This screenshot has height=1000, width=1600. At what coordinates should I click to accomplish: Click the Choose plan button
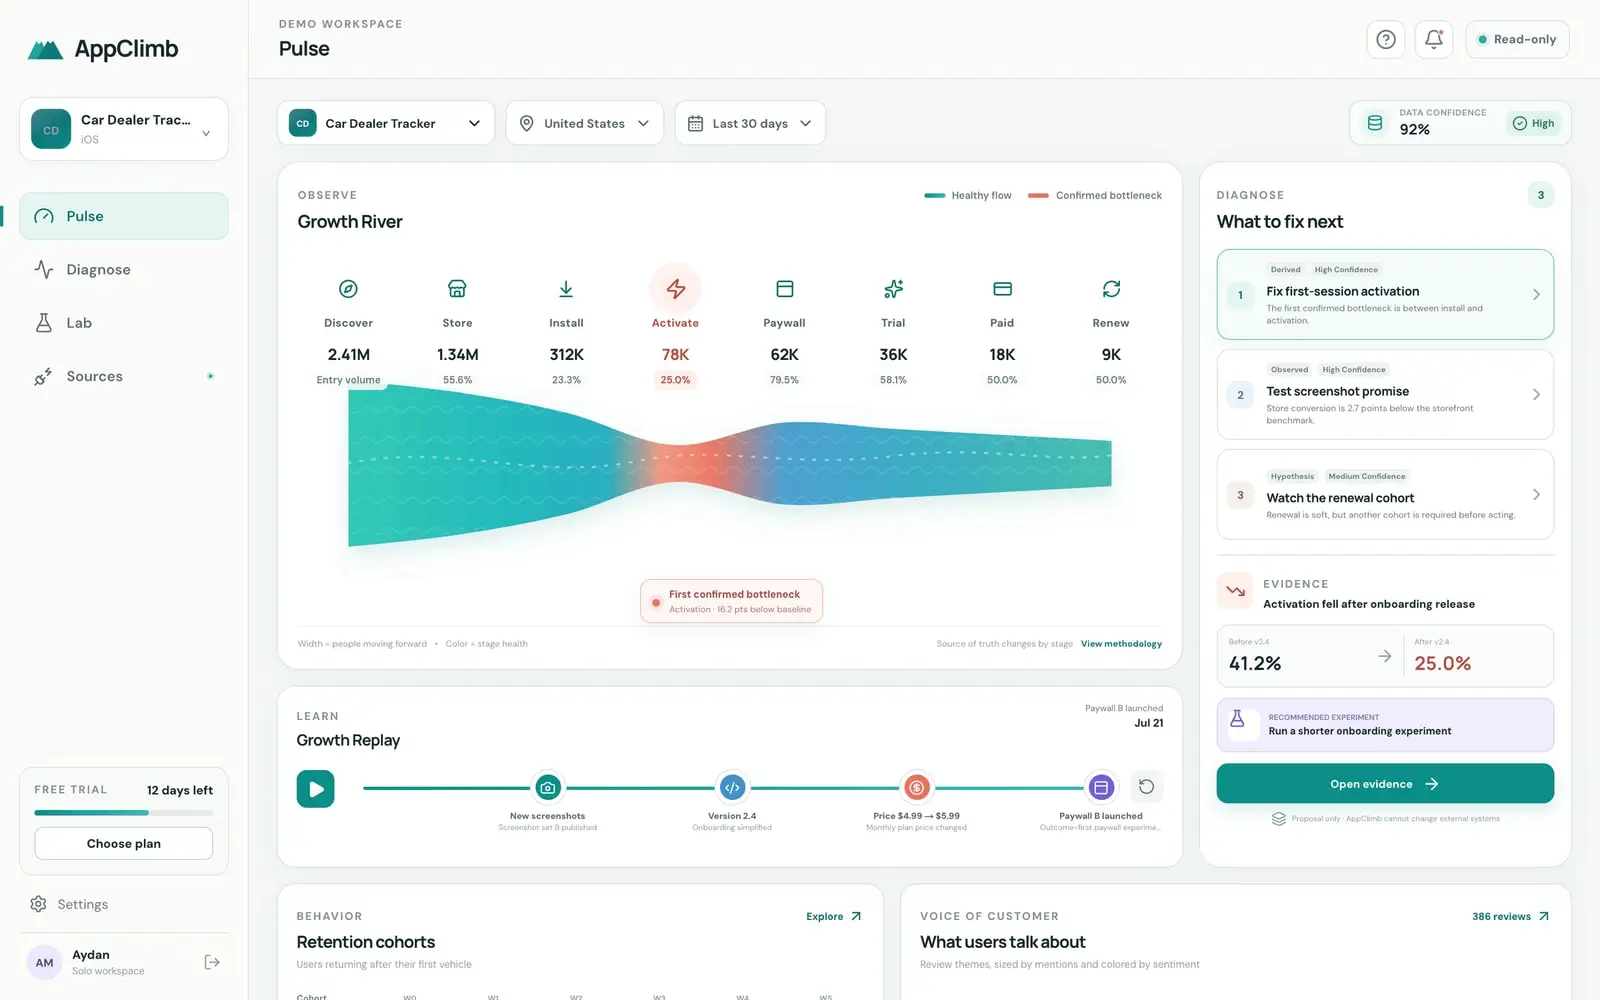124,843
